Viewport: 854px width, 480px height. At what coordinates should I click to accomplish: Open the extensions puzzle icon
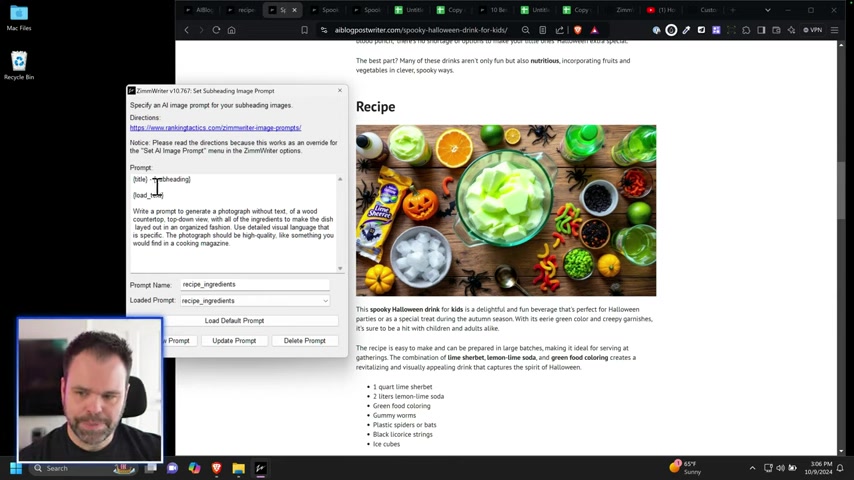(x=746, y=31)
